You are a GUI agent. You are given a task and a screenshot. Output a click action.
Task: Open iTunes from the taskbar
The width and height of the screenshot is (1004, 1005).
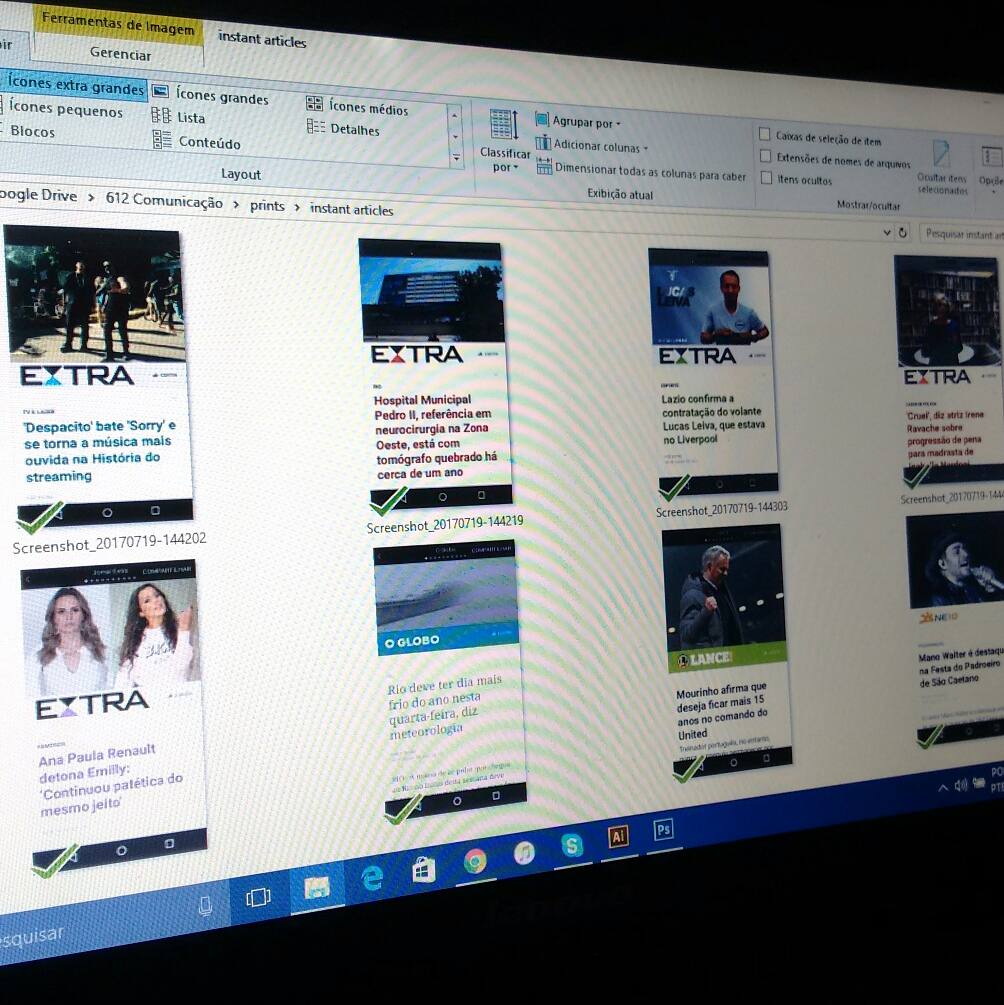(x=524, y=853)
